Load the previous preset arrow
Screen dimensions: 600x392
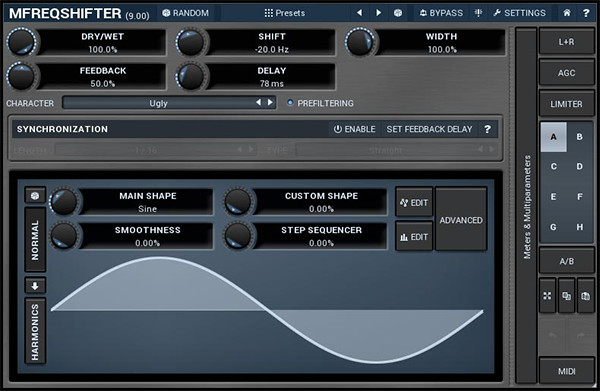(359, 13)
